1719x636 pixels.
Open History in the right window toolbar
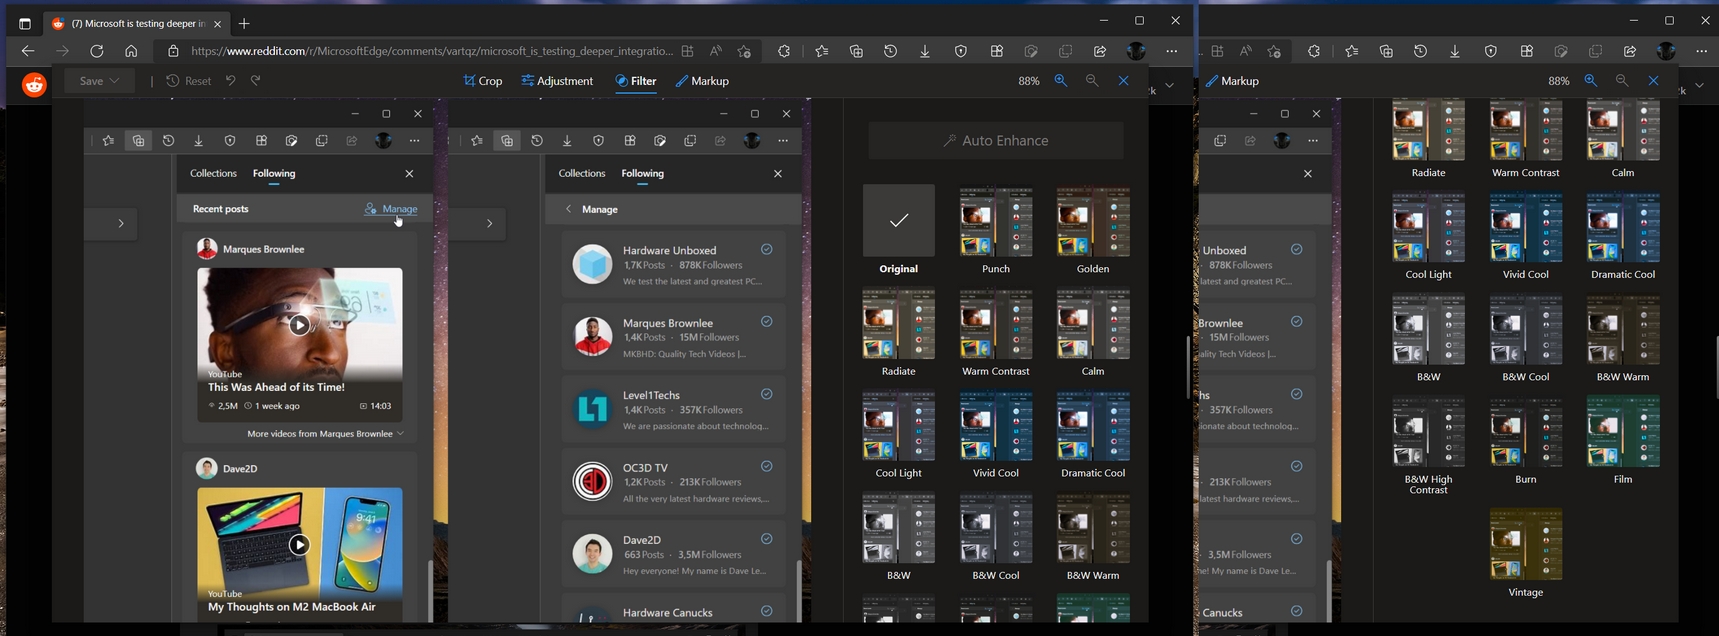pyautogui.click(x=1420, y=51)
